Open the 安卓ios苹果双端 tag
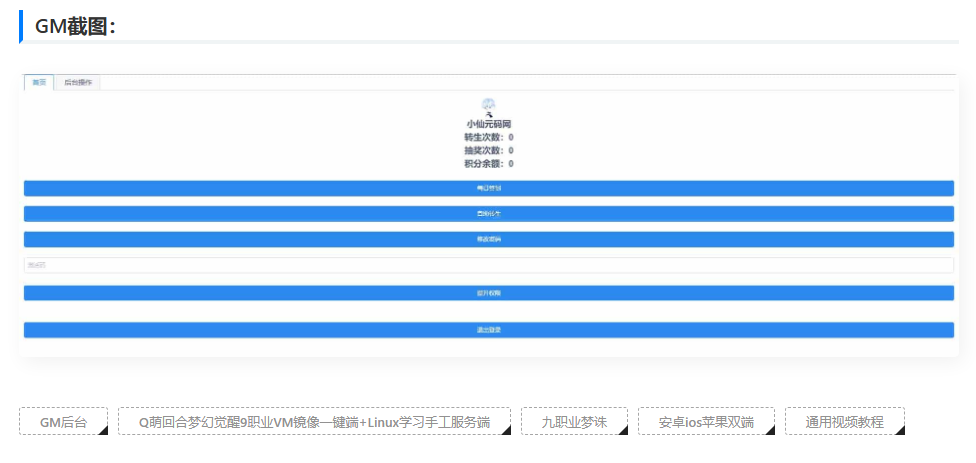Image resolution: width=976 pixels, height=463 pixels. [705, 422]
